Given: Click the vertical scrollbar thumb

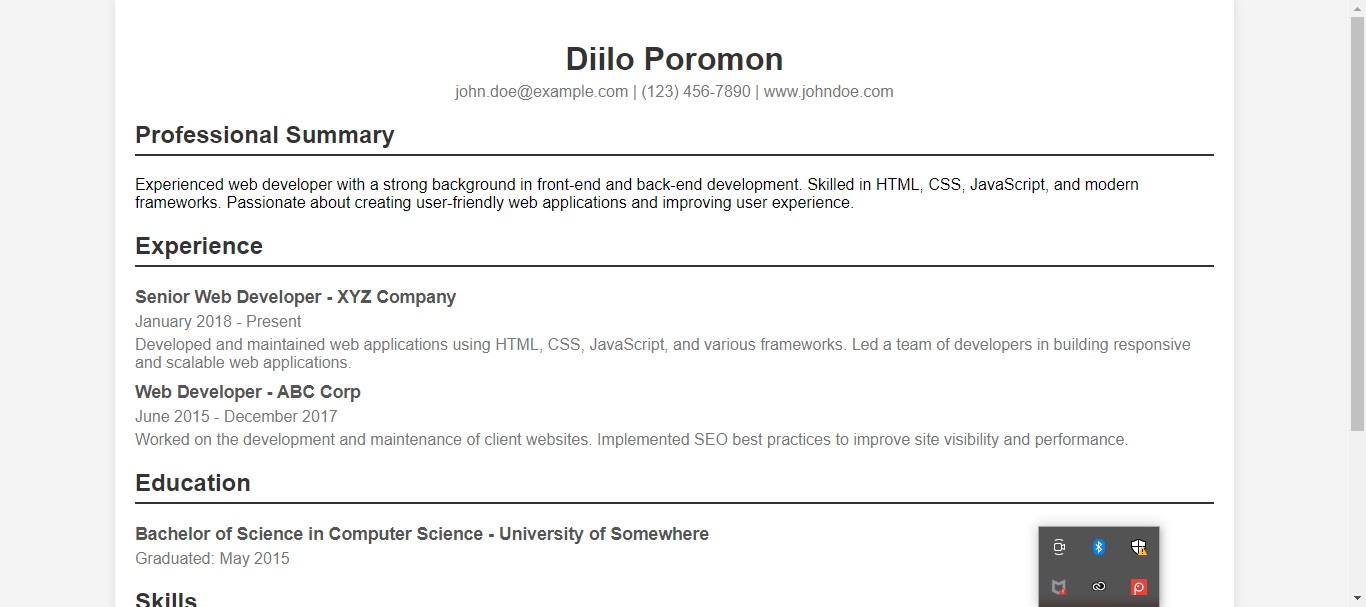Looking at the screenshot, I should click(1357, 220).
